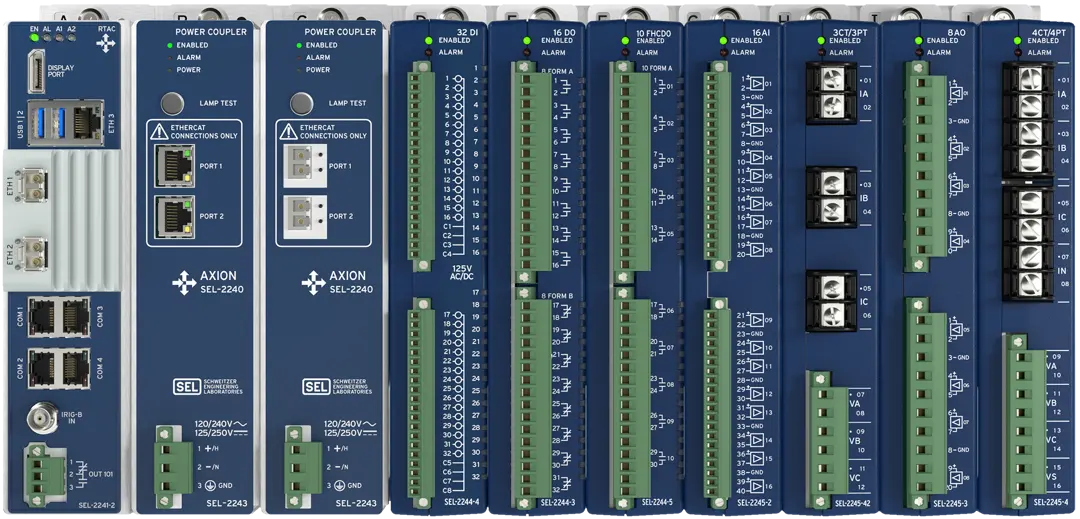Click ground symbol on RJ45 power coupler
Viewport: 1080px width, 519px height.
[211, 485]
